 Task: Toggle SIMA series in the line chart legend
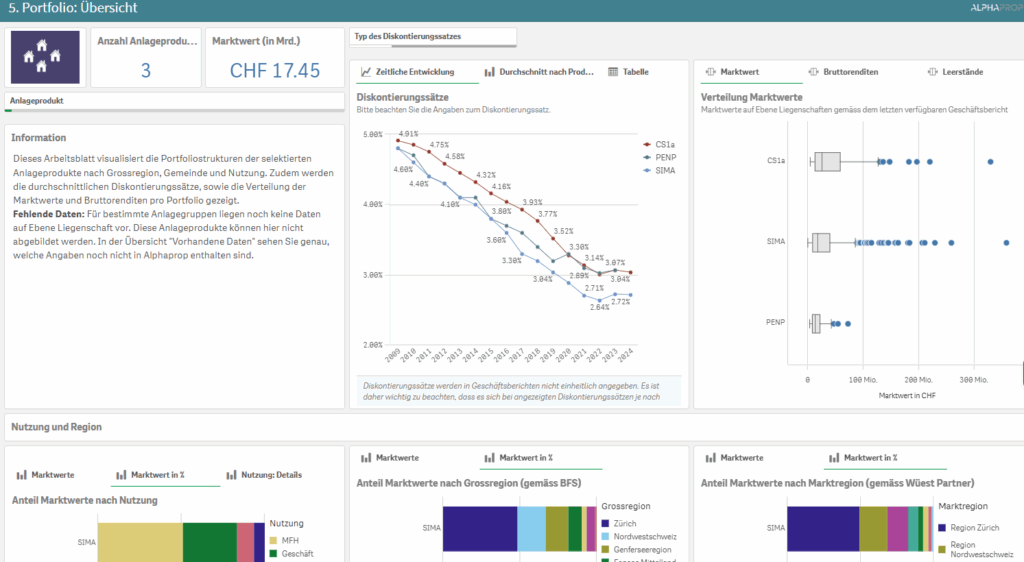pos(662,170)
